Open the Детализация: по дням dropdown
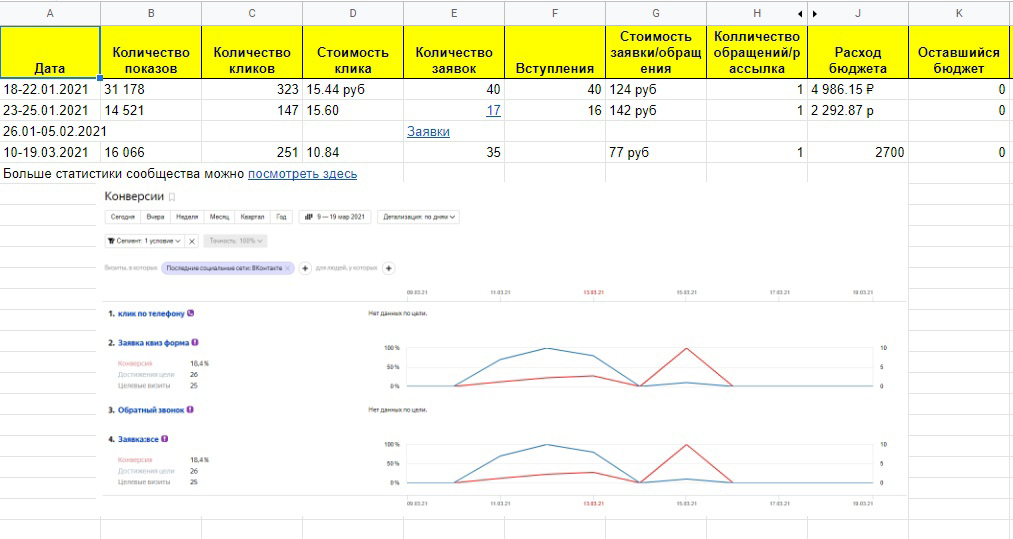The width and height of the screenshot is (1013, 539). coord(419,217)
